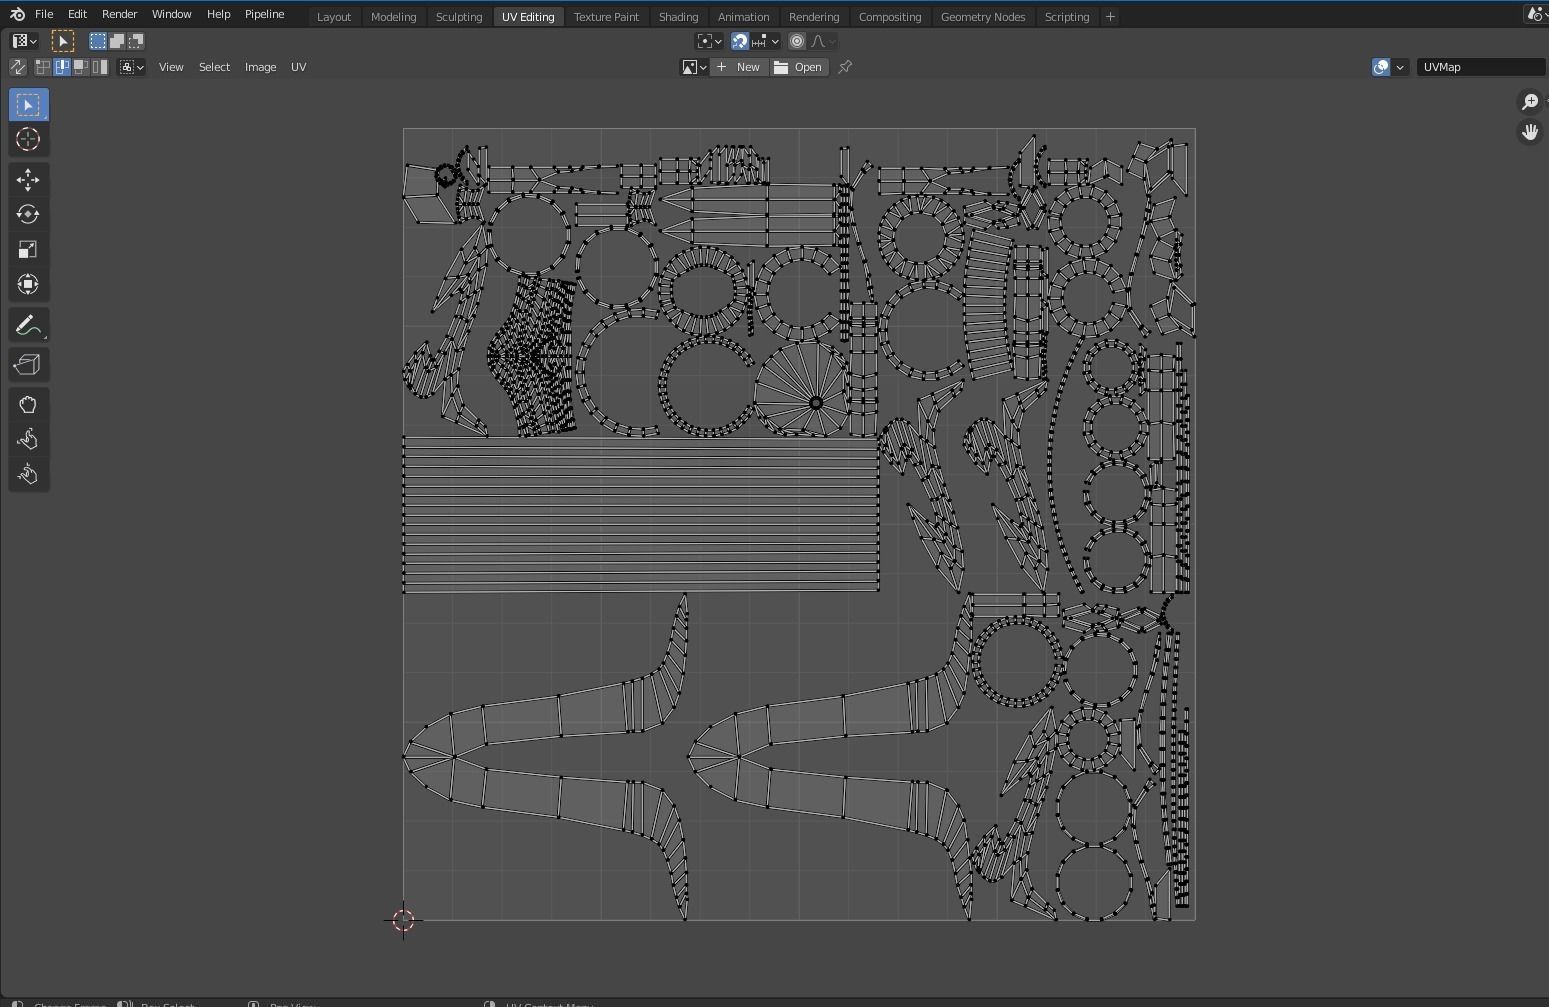The width and height of the screenshot is (1549, 1007).
Task: Click the pin image icon
Action: (x=845, y=67)
